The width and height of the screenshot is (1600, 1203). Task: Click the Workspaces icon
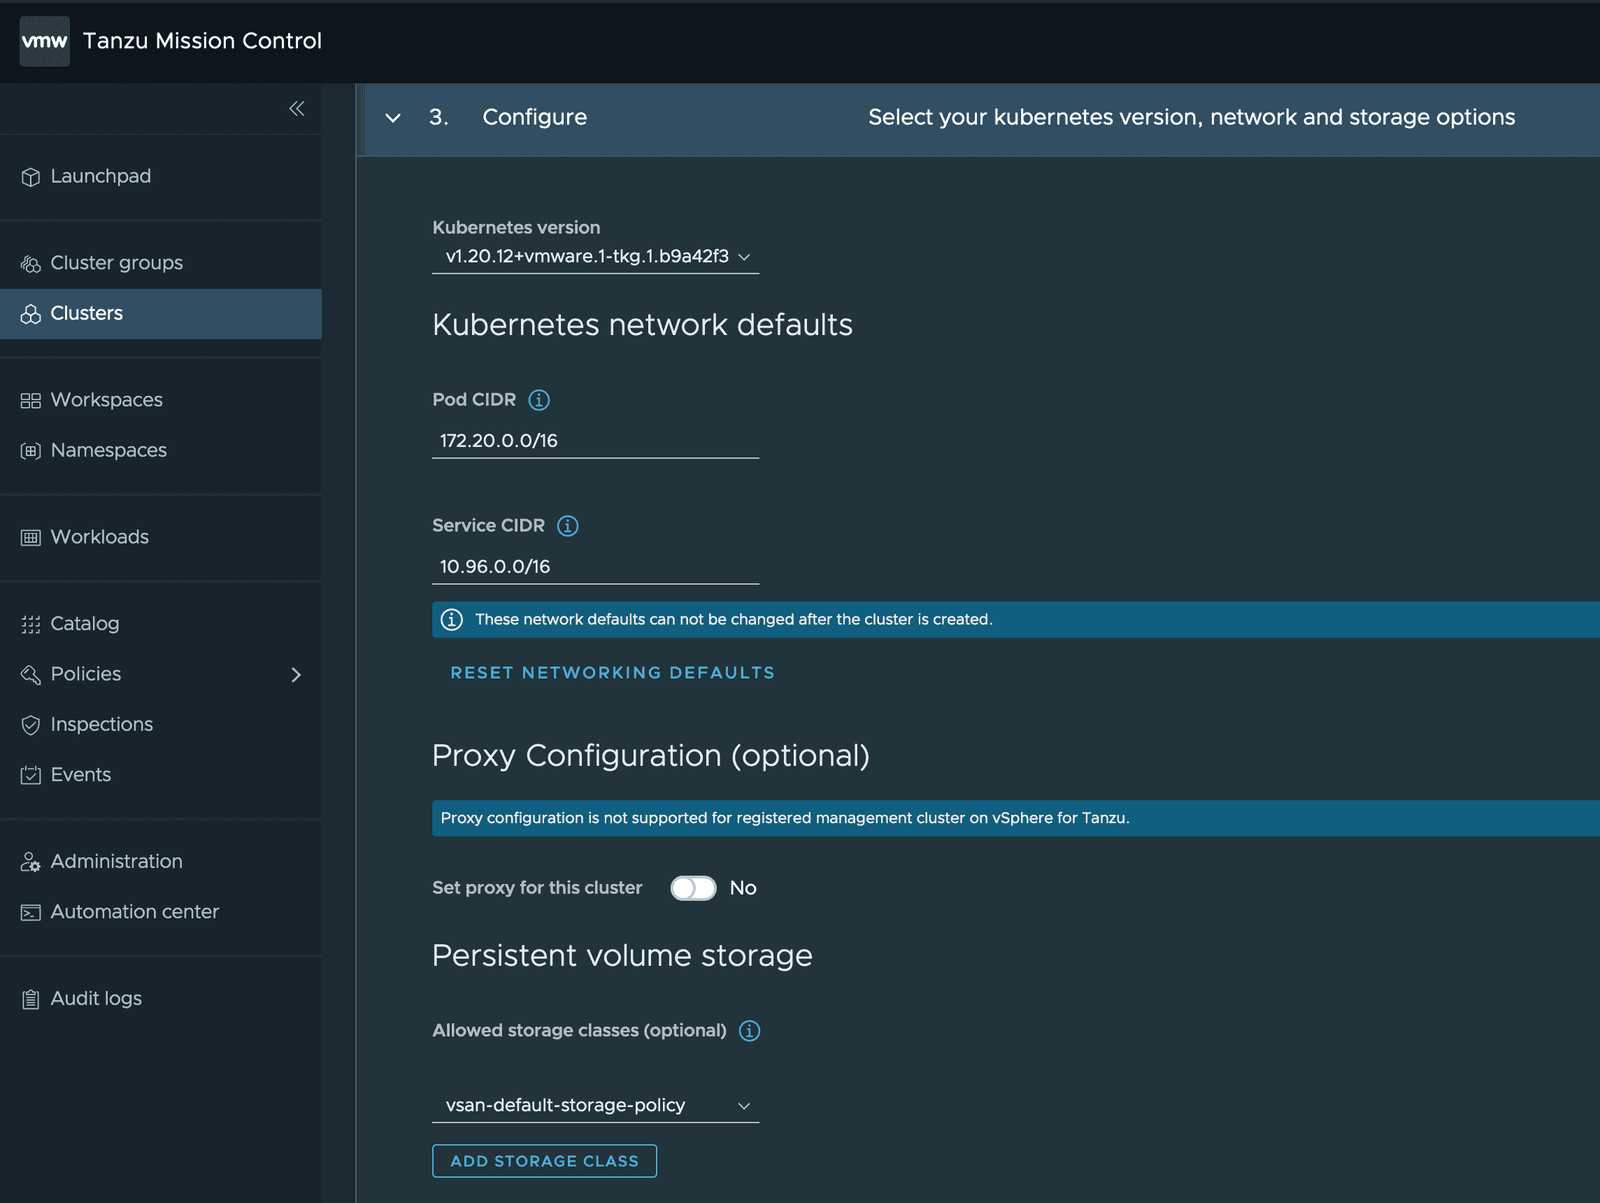point(29,399)
